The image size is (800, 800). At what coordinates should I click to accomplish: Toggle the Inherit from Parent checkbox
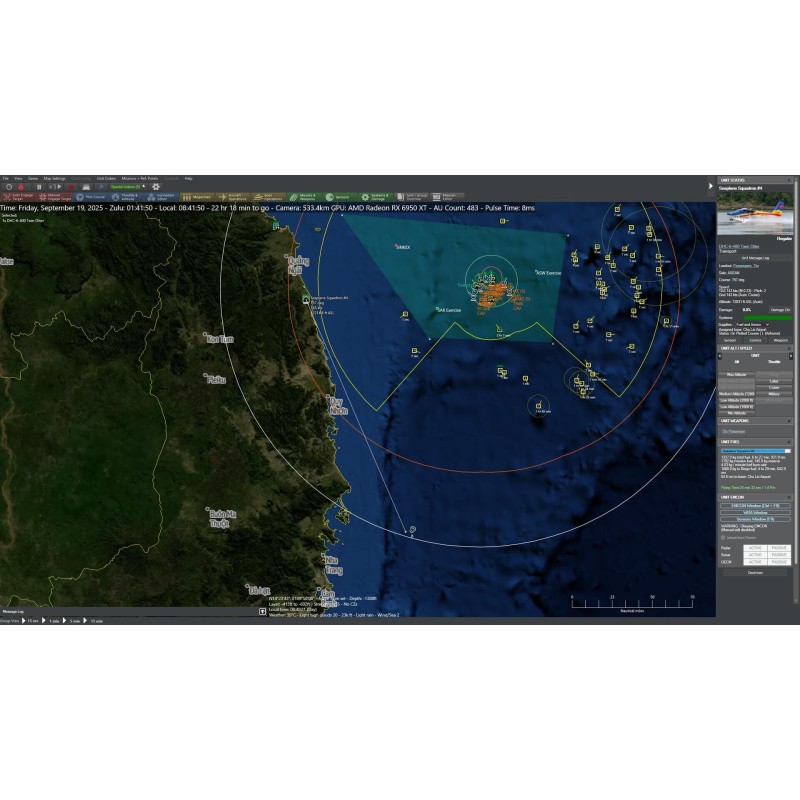(724, 537)
